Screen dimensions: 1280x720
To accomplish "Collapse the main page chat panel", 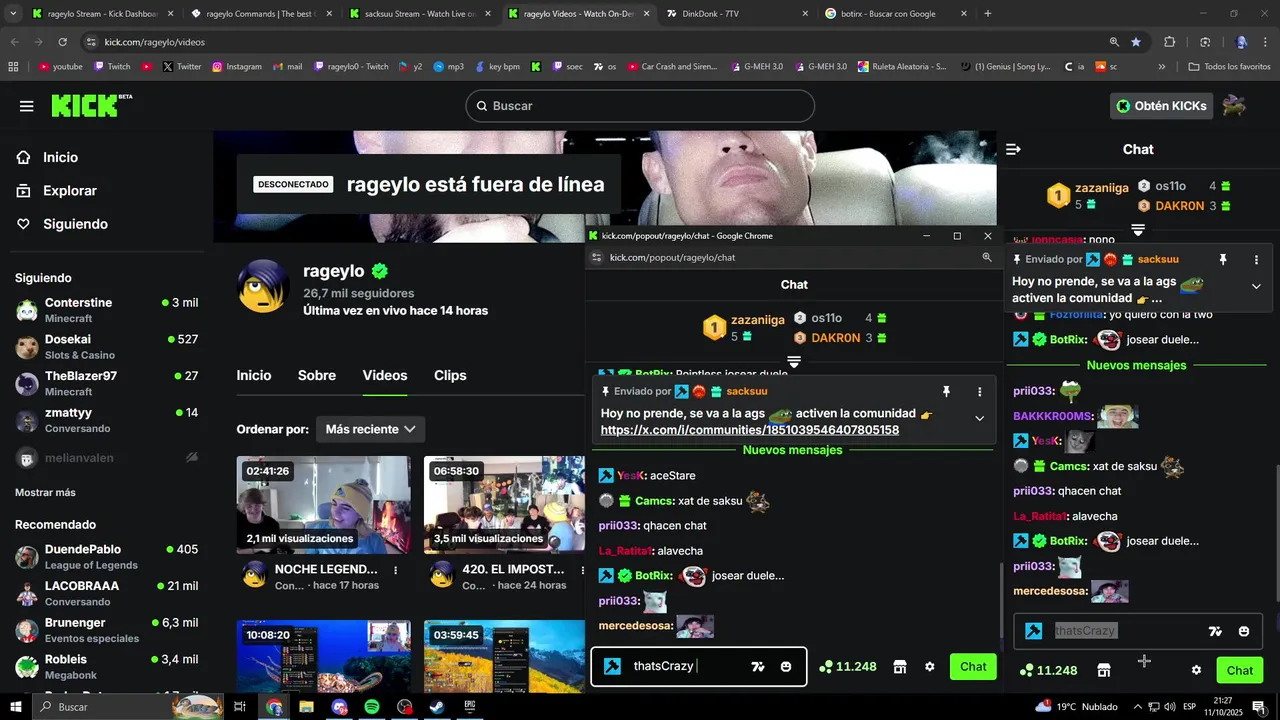I will coord(1013,149).
